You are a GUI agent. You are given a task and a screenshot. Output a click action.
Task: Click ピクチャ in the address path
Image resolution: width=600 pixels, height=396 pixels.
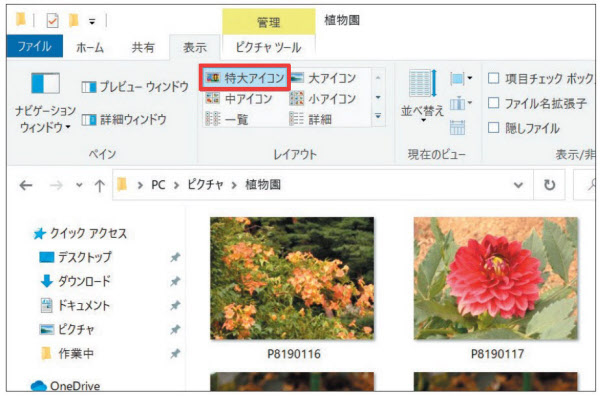[x=205, y=185]
